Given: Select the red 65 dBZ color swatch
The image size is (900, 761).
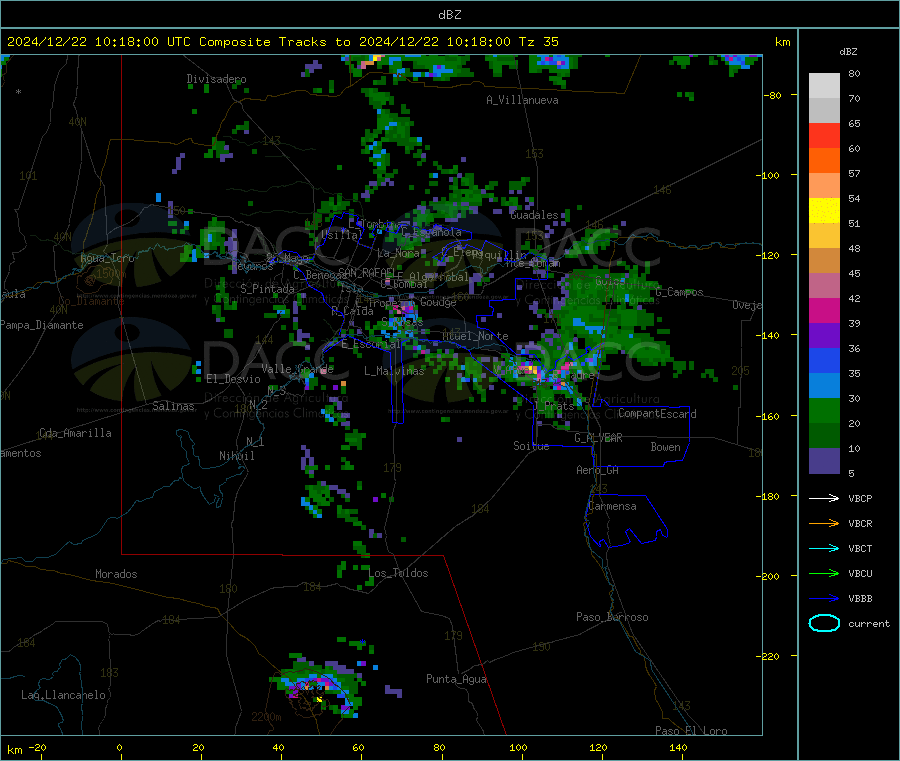Looking at the screenshot, I should point(824,135).
